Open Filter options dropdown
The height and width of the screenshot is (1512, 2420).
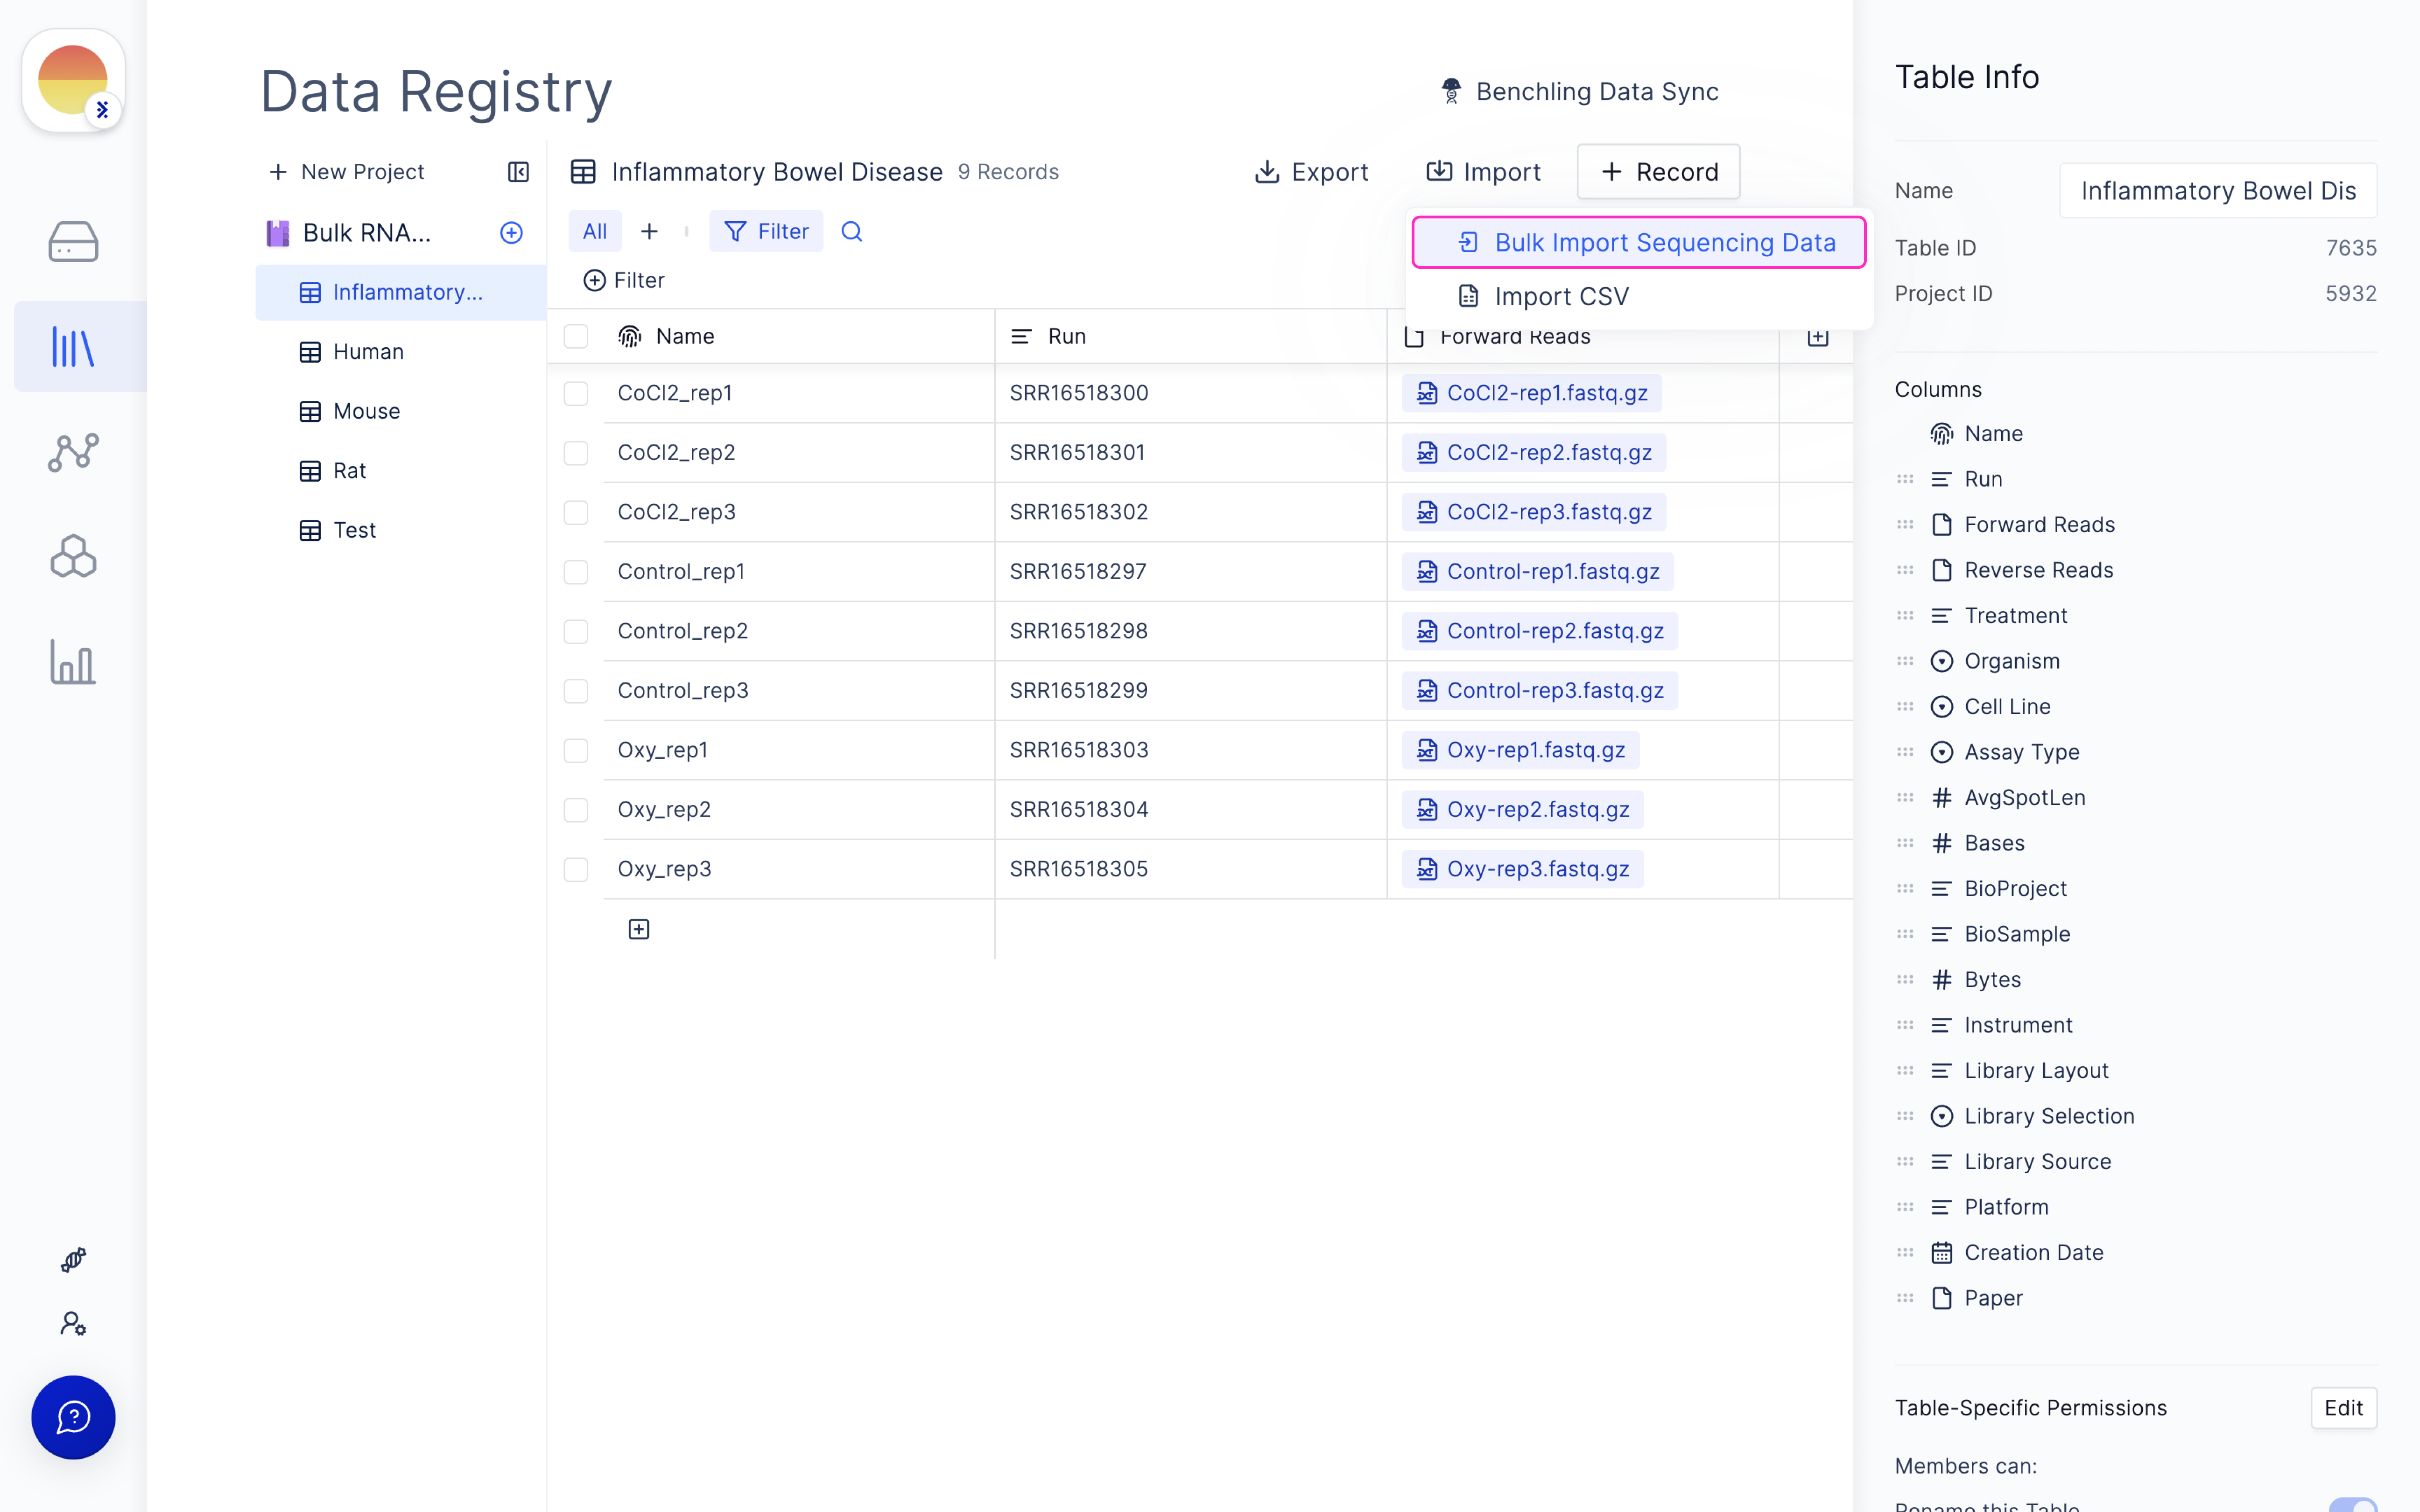[766, 231]
